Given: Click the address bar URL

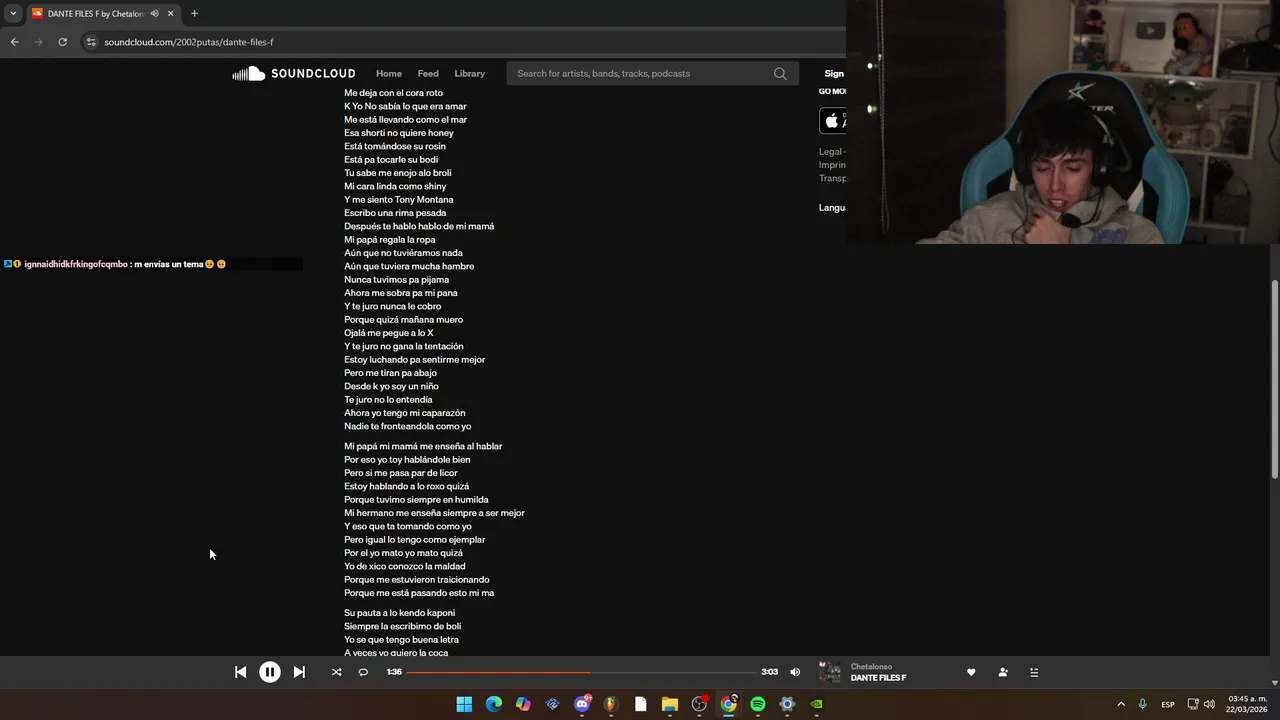Looking at the screenshot, I should click(189, 42).
